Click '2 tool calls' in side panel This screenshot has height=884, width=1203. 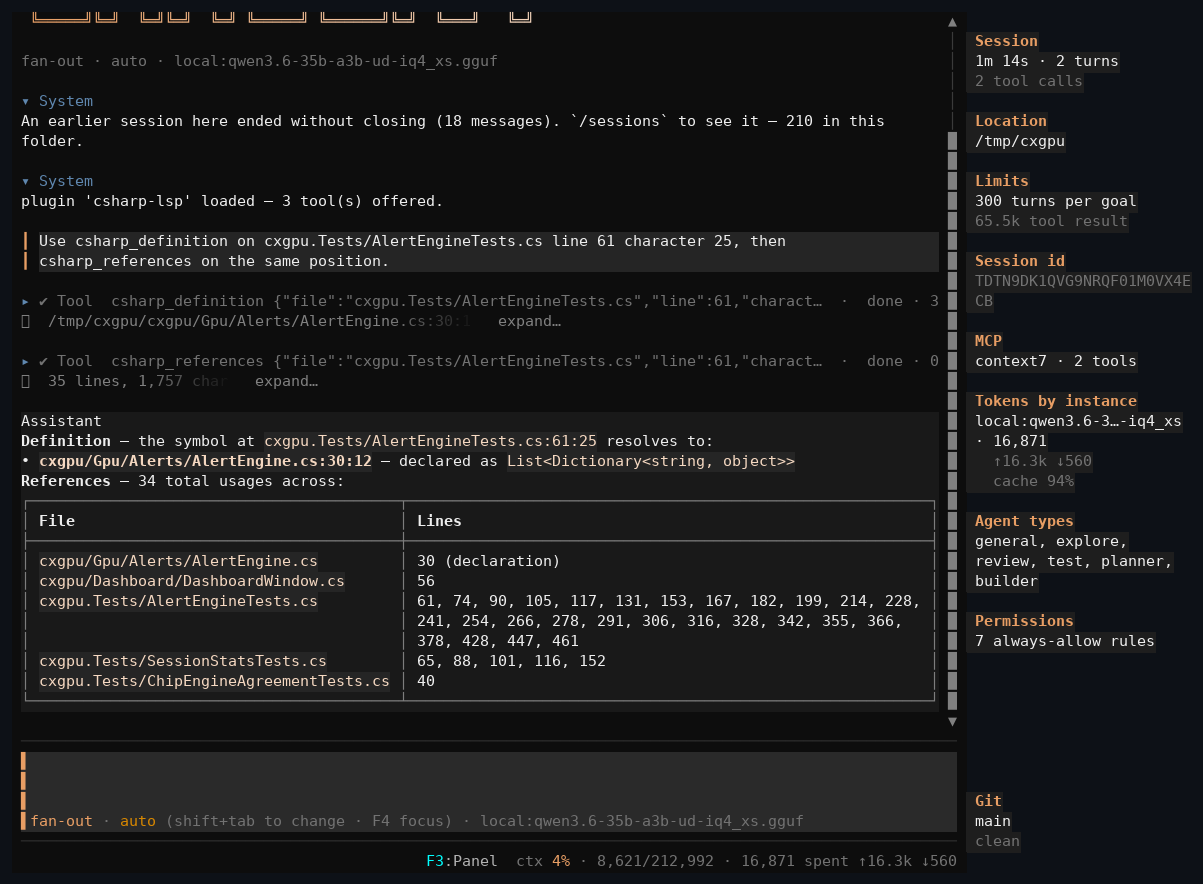coord(1029,81)
